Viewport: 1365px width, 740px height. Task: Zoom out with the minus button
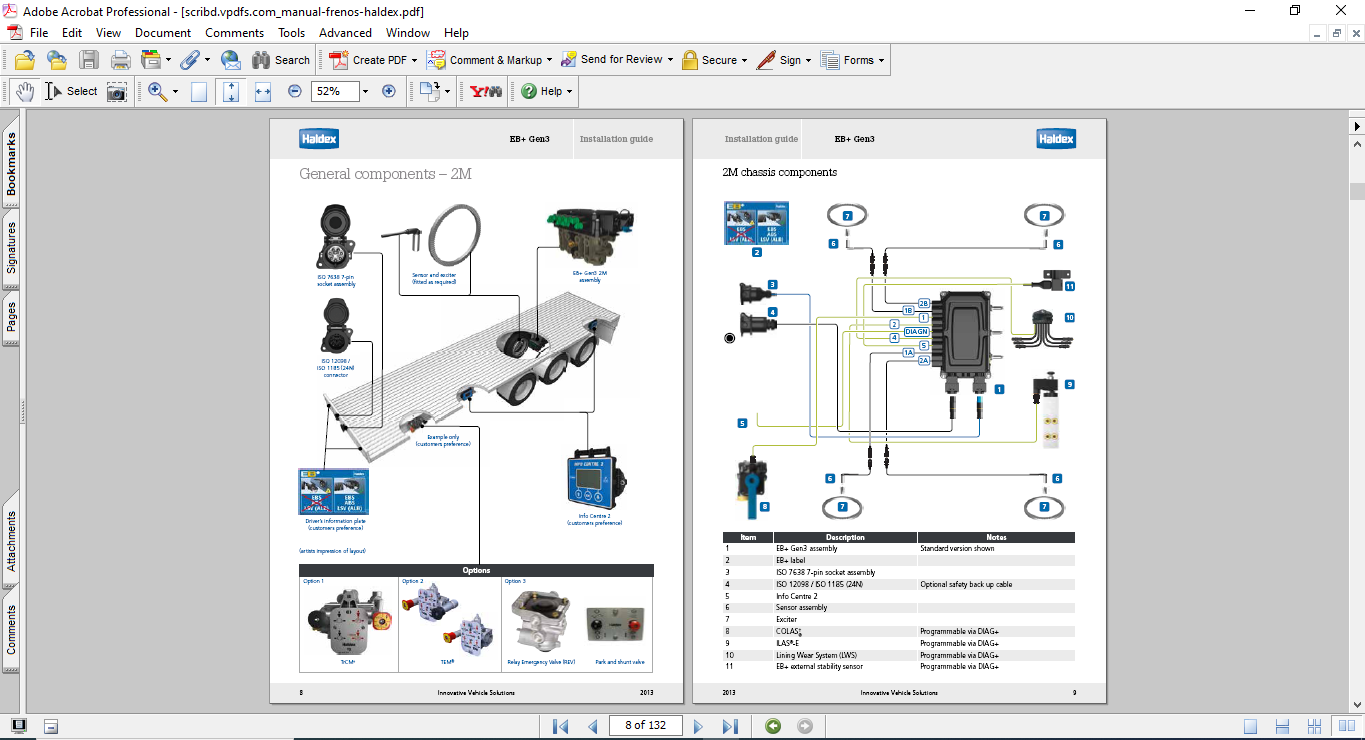click(x=295, y=91)
